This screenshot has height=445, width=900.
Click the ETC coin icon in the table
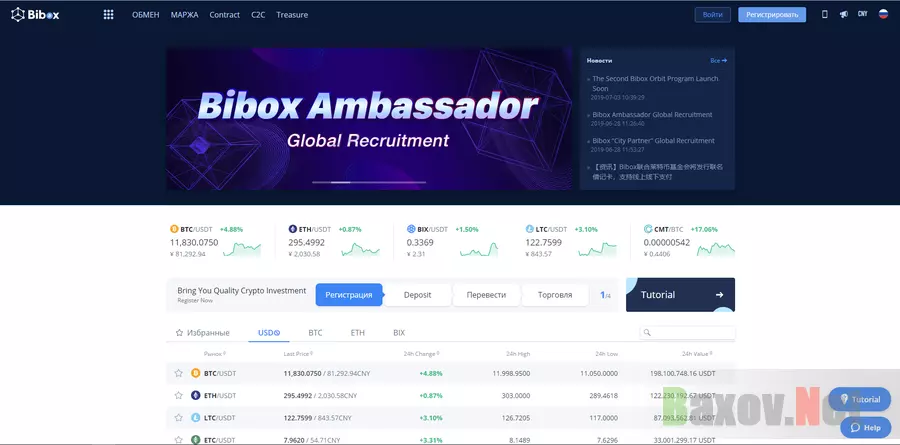pyautogui.click(x=196, y=440)
